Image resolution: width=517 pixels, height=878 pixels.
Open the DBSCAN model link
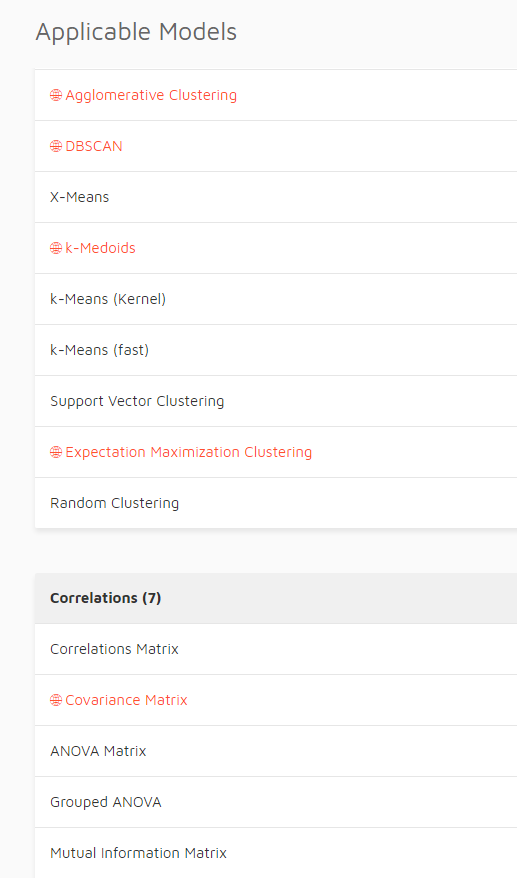coord(94,146)
